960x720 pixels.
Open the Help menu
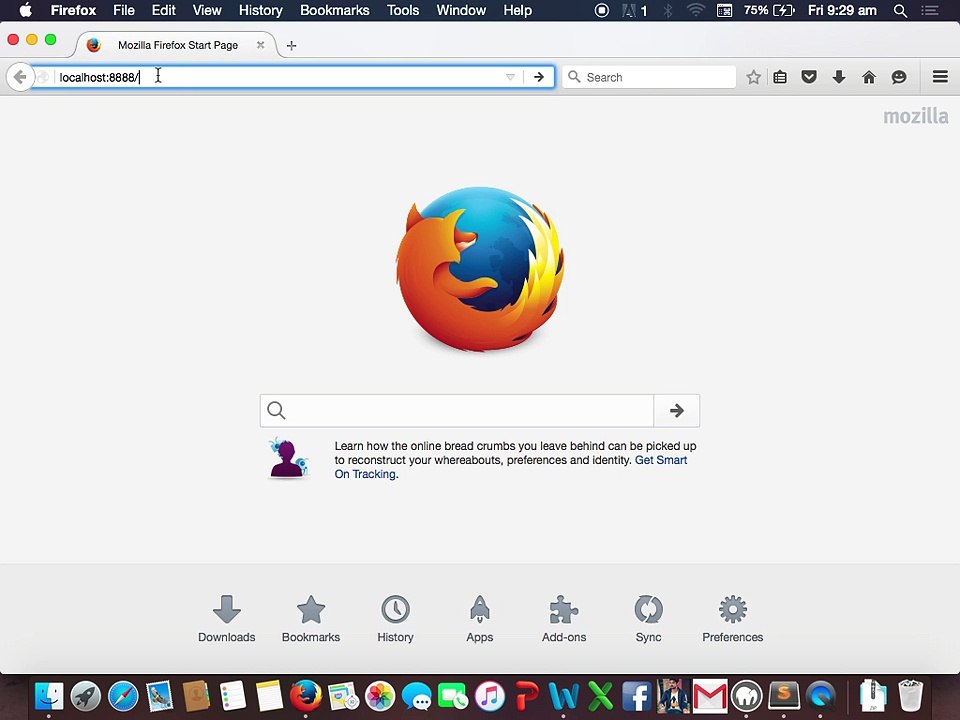click(x=517, y=10)
